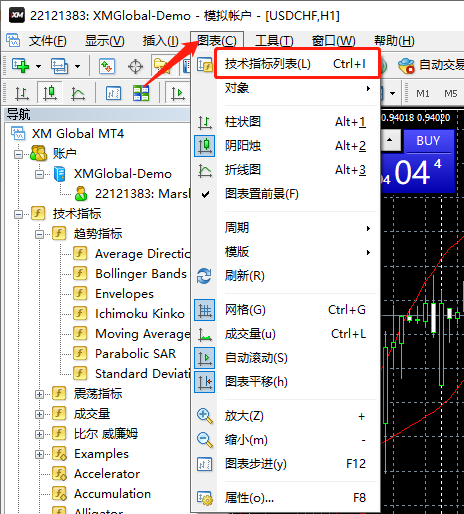
Task: Collapse the 账户 tree node
Action: coord(19,154)
